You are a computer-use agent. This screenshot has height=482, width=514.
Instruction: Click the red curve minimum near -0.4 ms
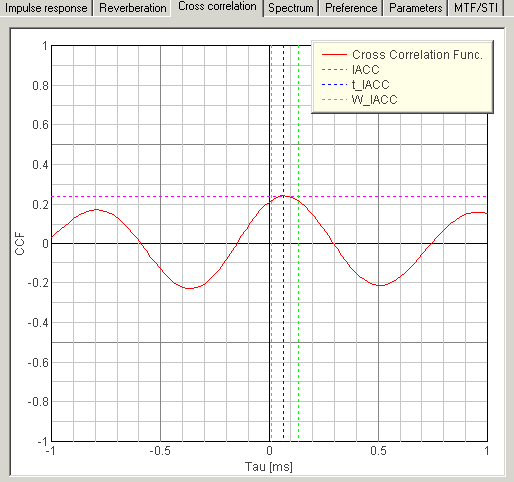coord(189,288)
